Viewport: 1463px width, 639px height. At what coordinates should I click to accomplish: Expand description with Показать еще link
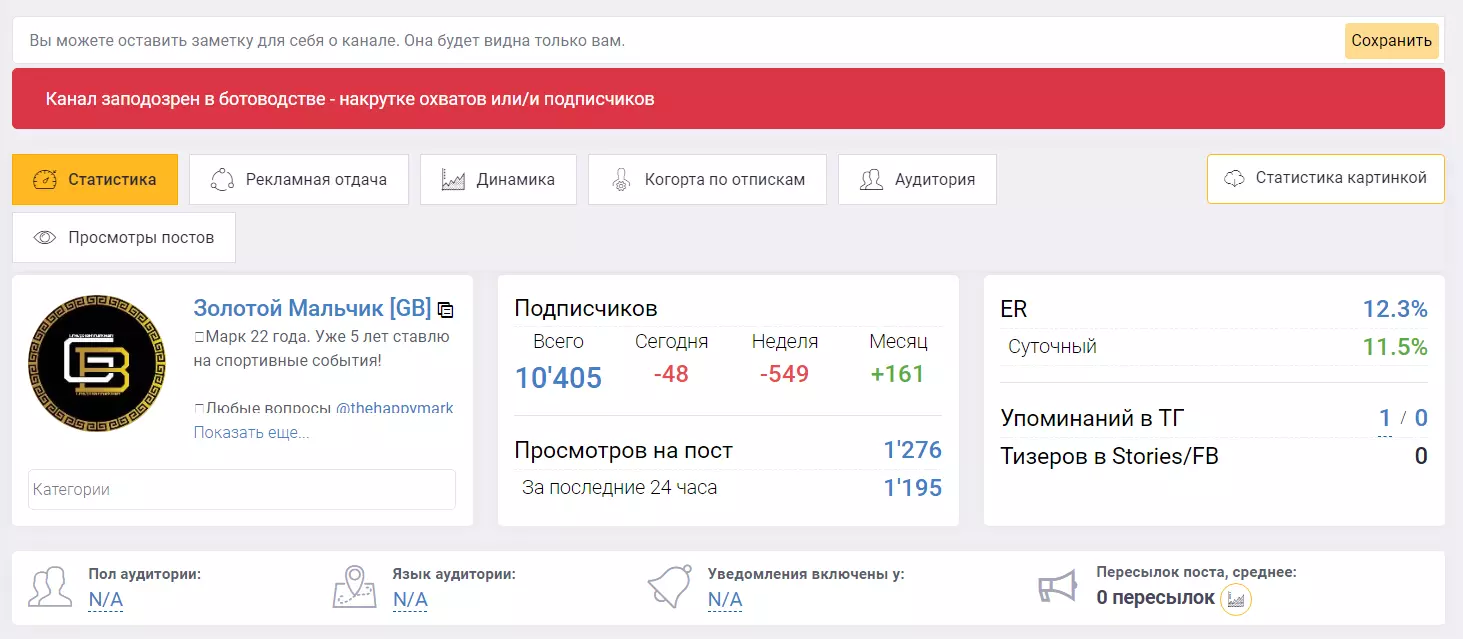(252, 433)
